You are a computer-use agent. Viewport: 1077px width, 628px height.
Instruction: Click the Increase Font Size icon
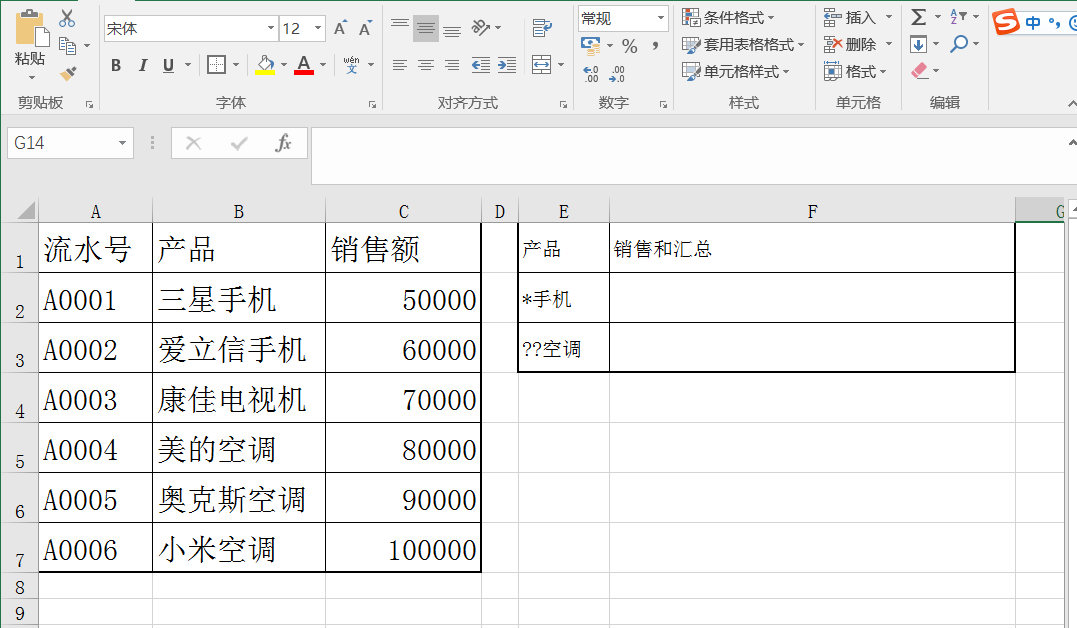[340, 29]
